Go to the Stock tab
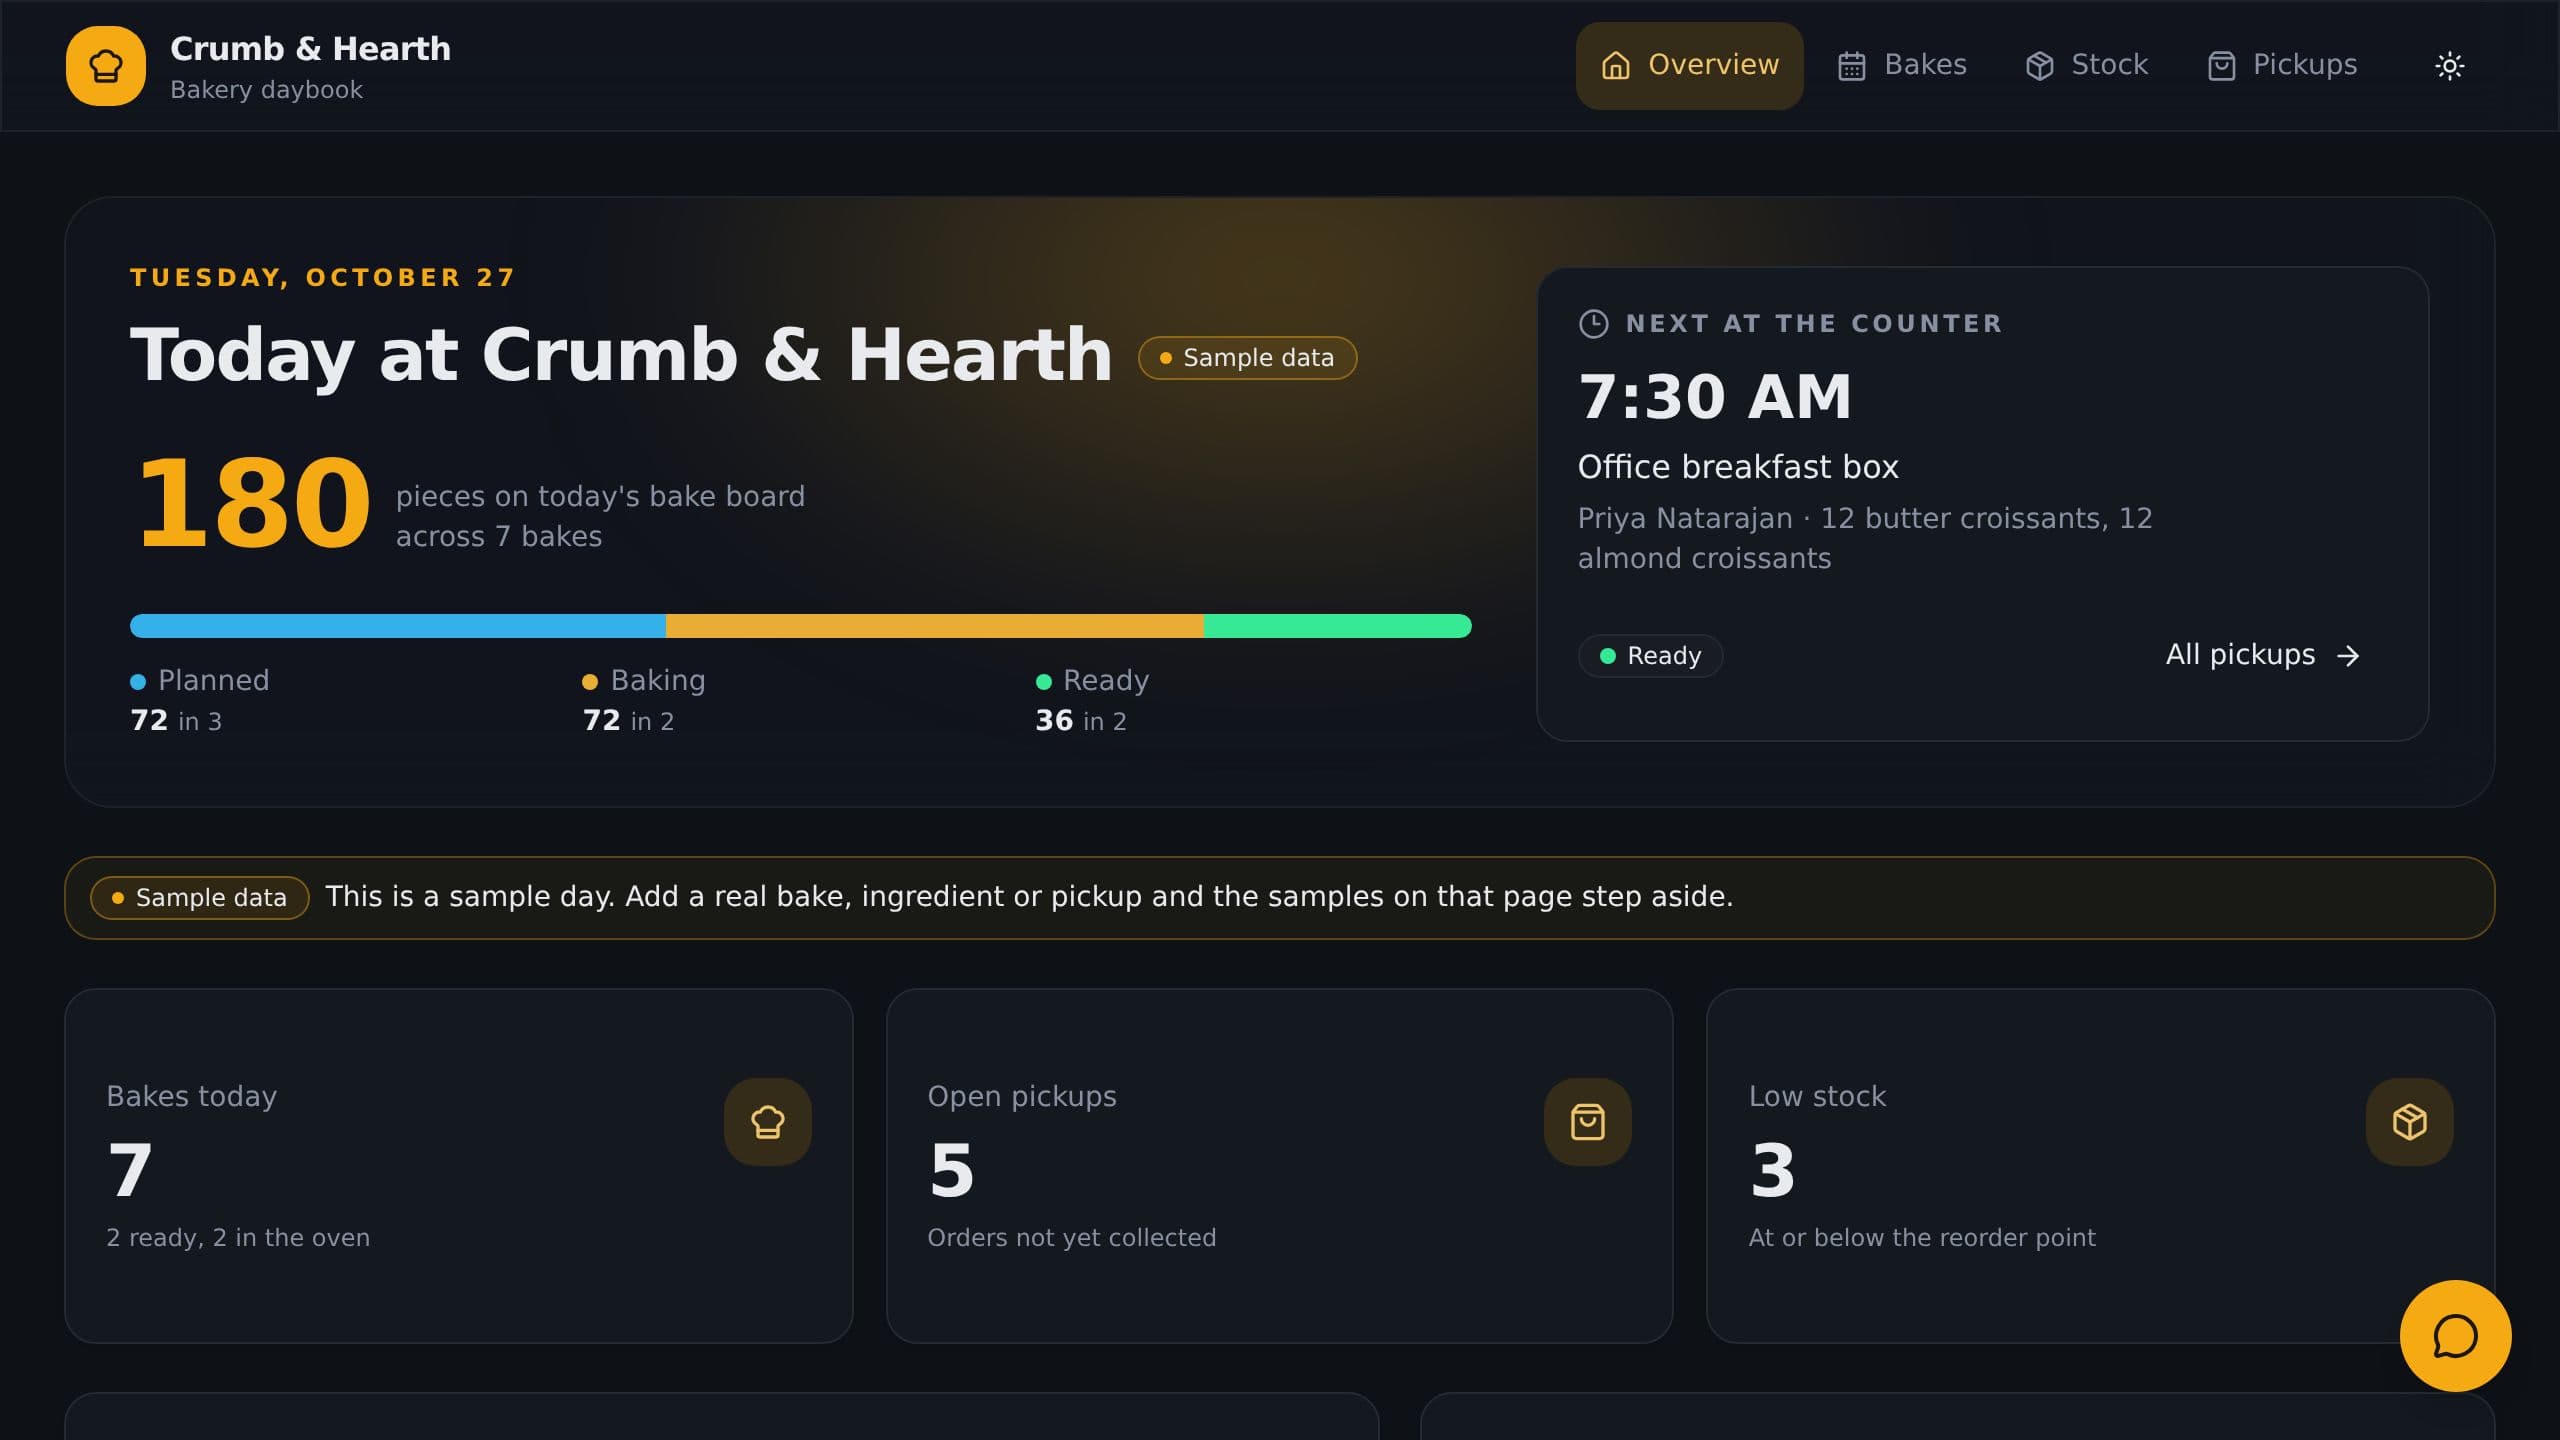Image resolution: width=2560 pixels, height=1440 pixels. 2087,66
